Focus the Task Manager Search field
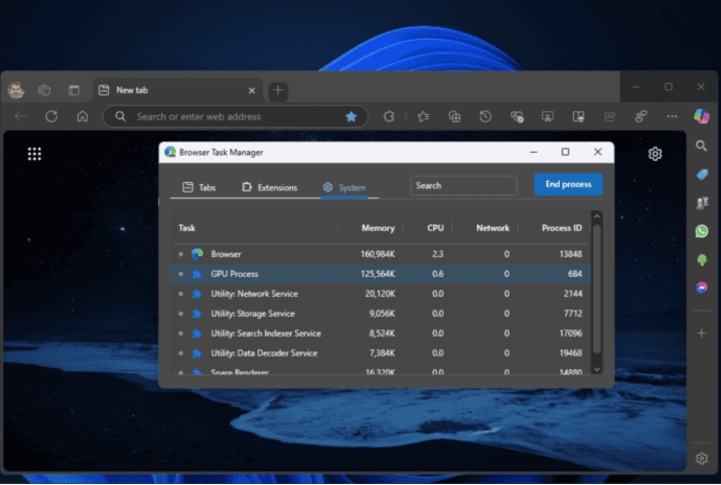Image resolution: width=721 pixels, height=485 pixels. point(463,185)
